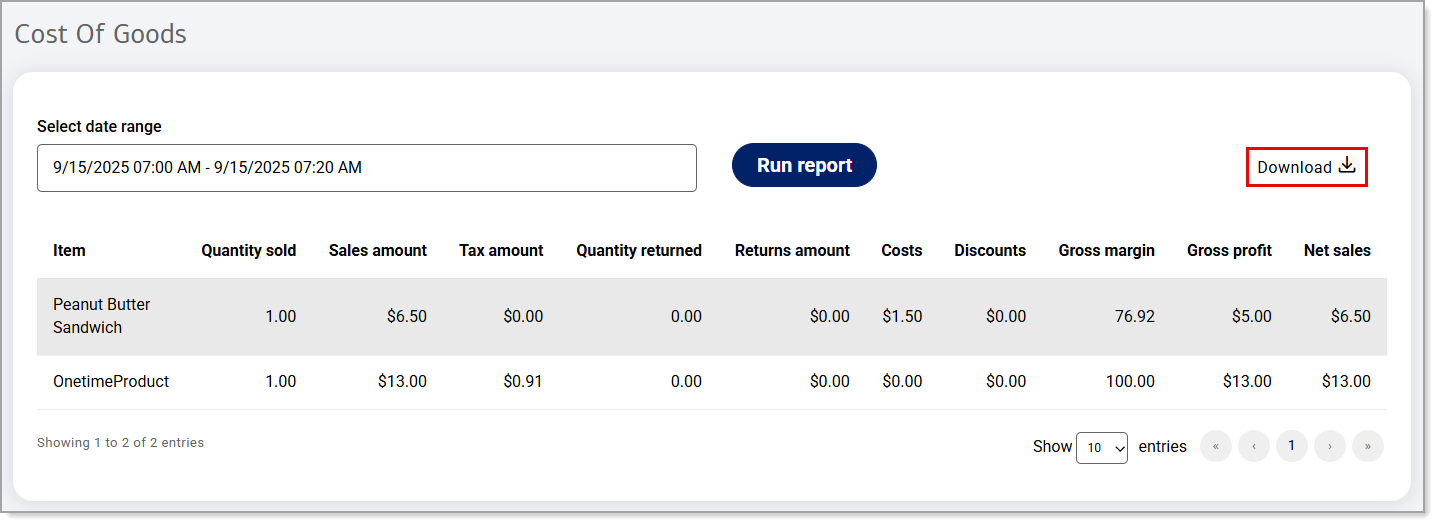Jump to last page of results
This screenshot has height=525, width=1437.
[x=1367, y=446]
